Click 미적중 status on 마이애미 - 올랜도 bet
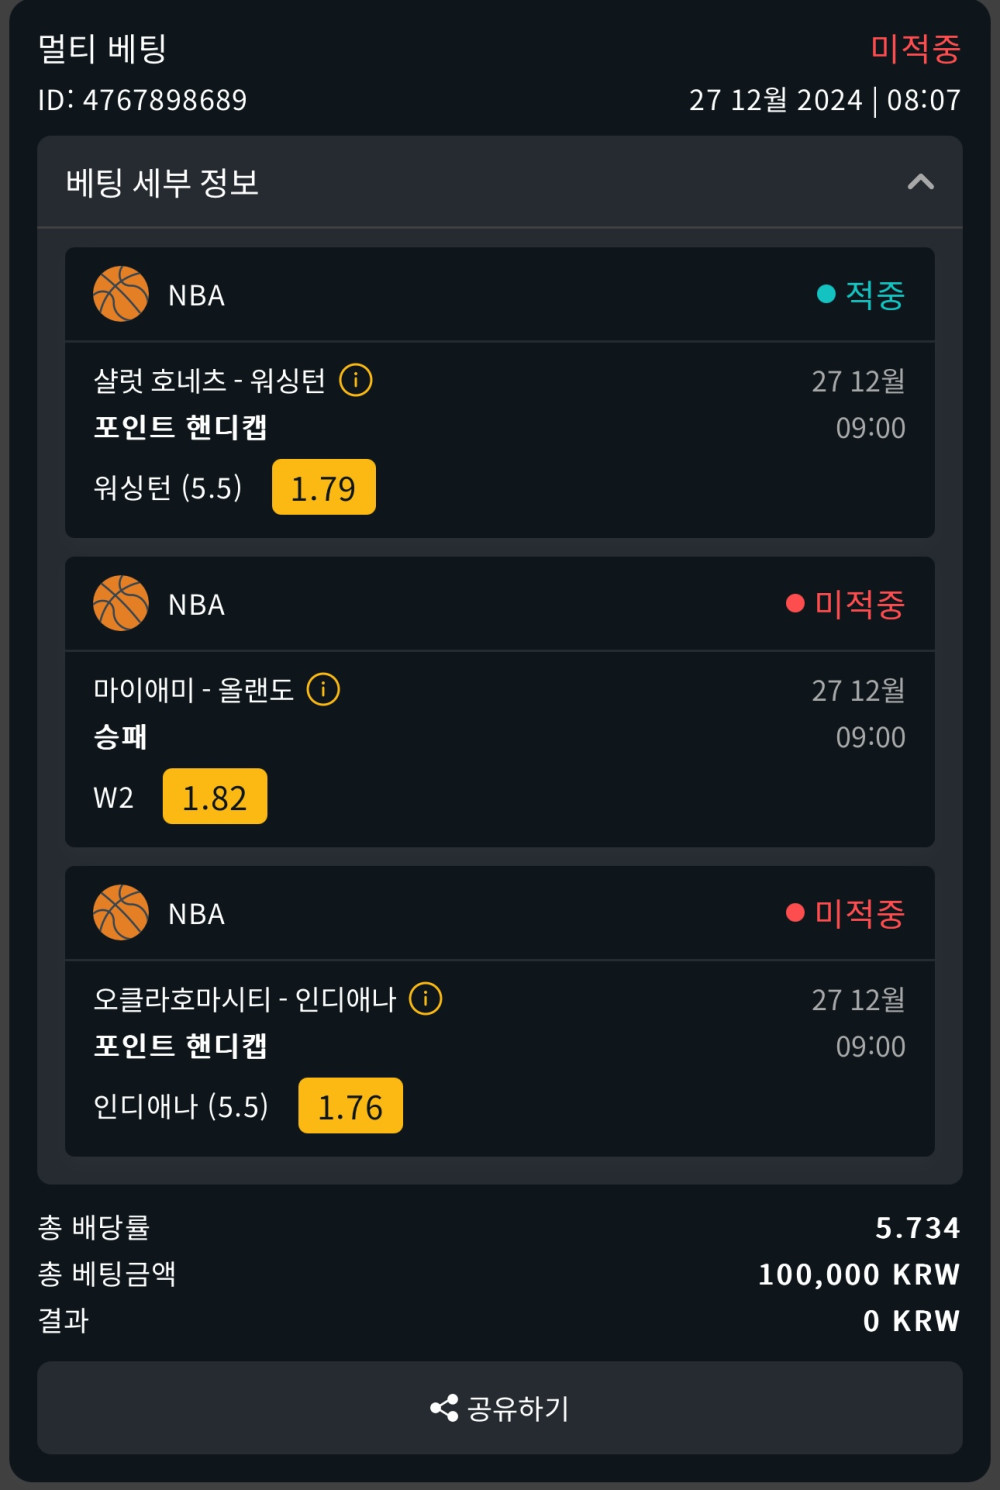 846,603
